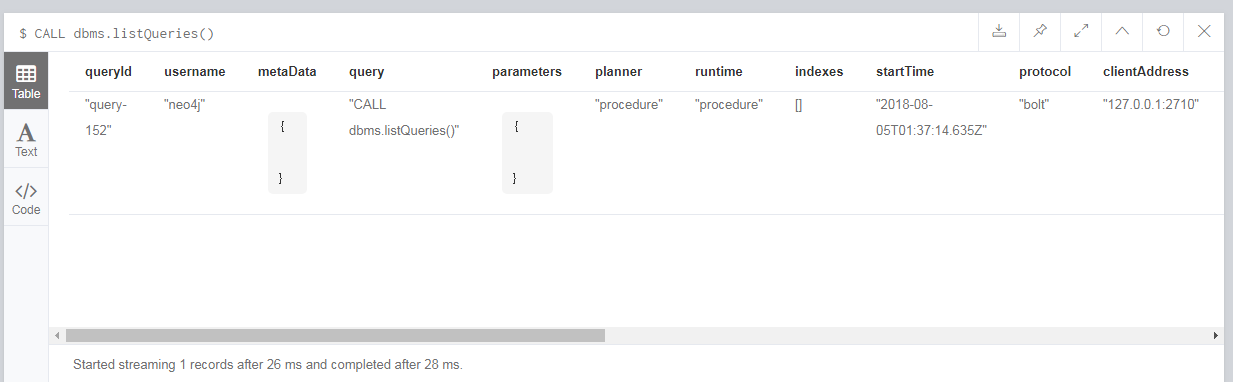
Task: Click the horizontal scrollbar thumb
Action: (x=335, y=336)
